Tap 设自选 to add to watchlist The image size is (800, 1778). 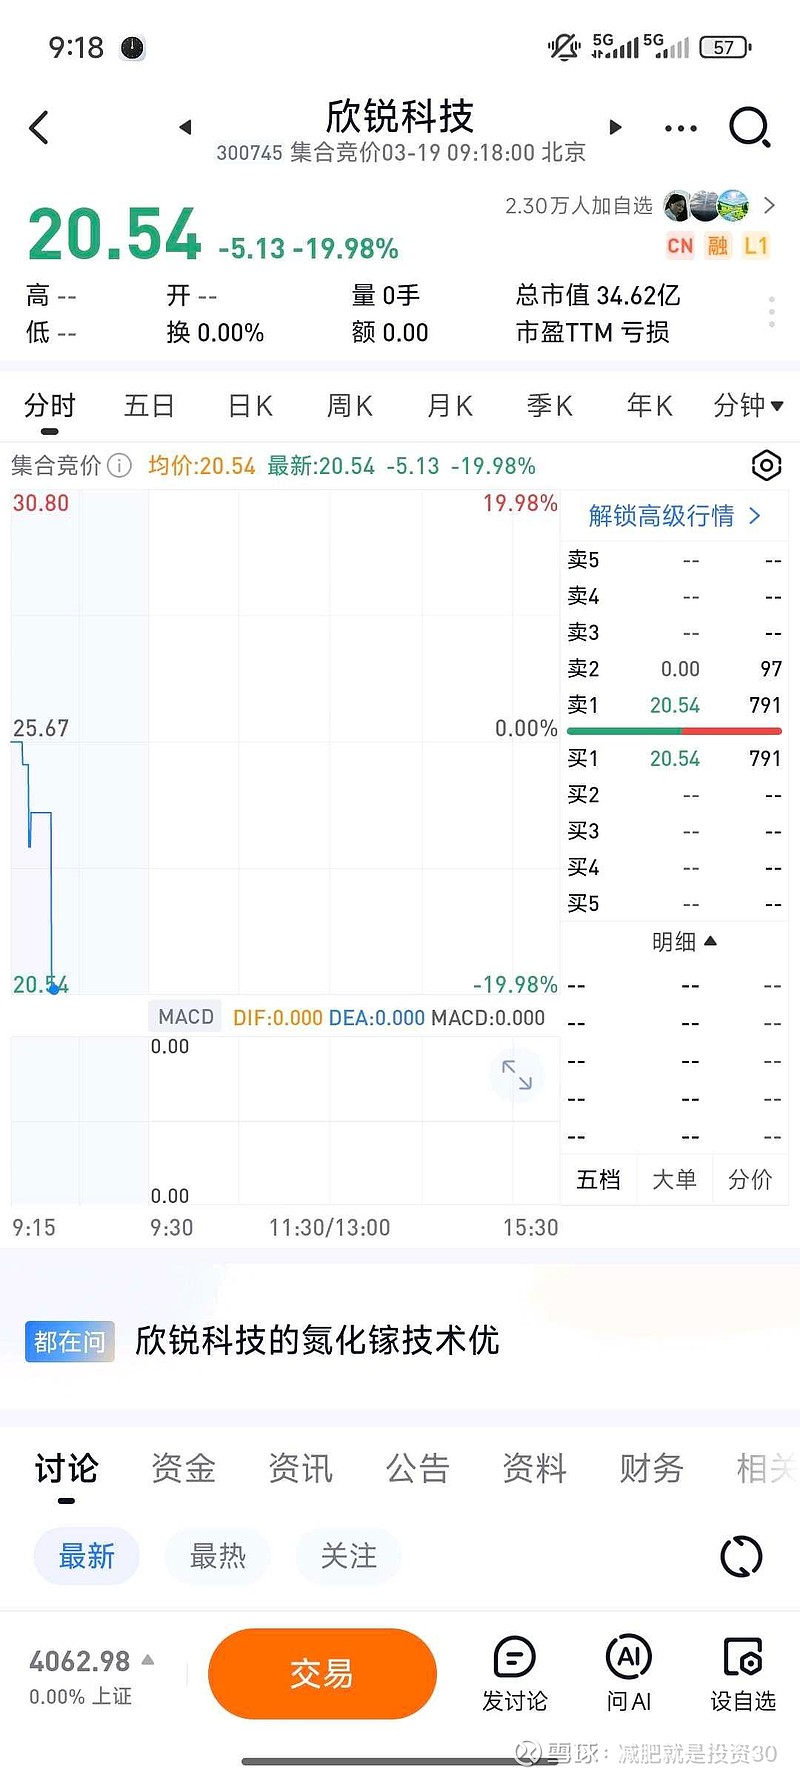(x=743, y=1673)
